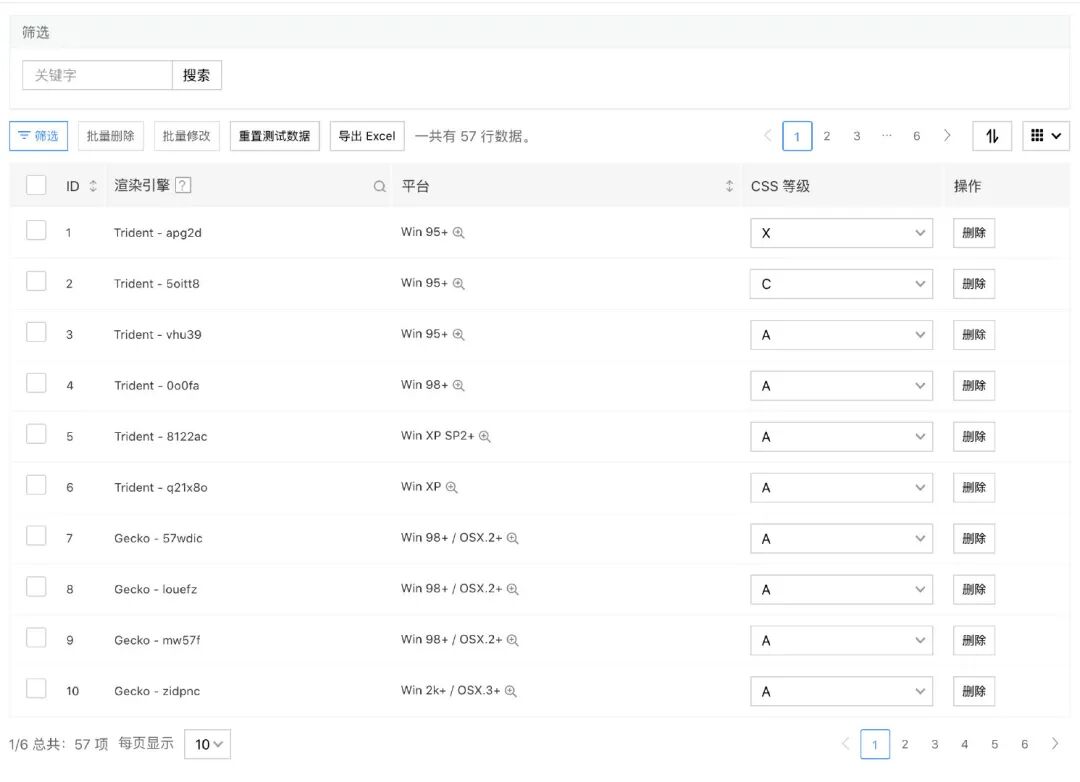
Task: Go to page 3 in top pagination
Action: 857,136
